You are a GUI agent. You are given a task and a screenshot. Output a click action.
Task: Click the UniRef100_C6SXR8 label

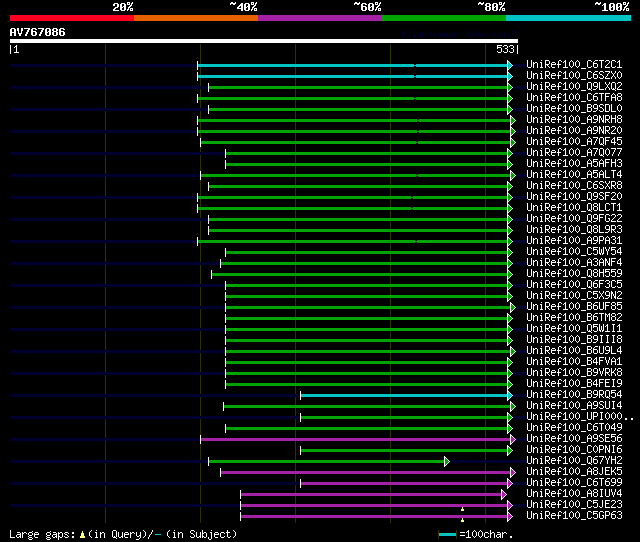click(x=574, y=186)
